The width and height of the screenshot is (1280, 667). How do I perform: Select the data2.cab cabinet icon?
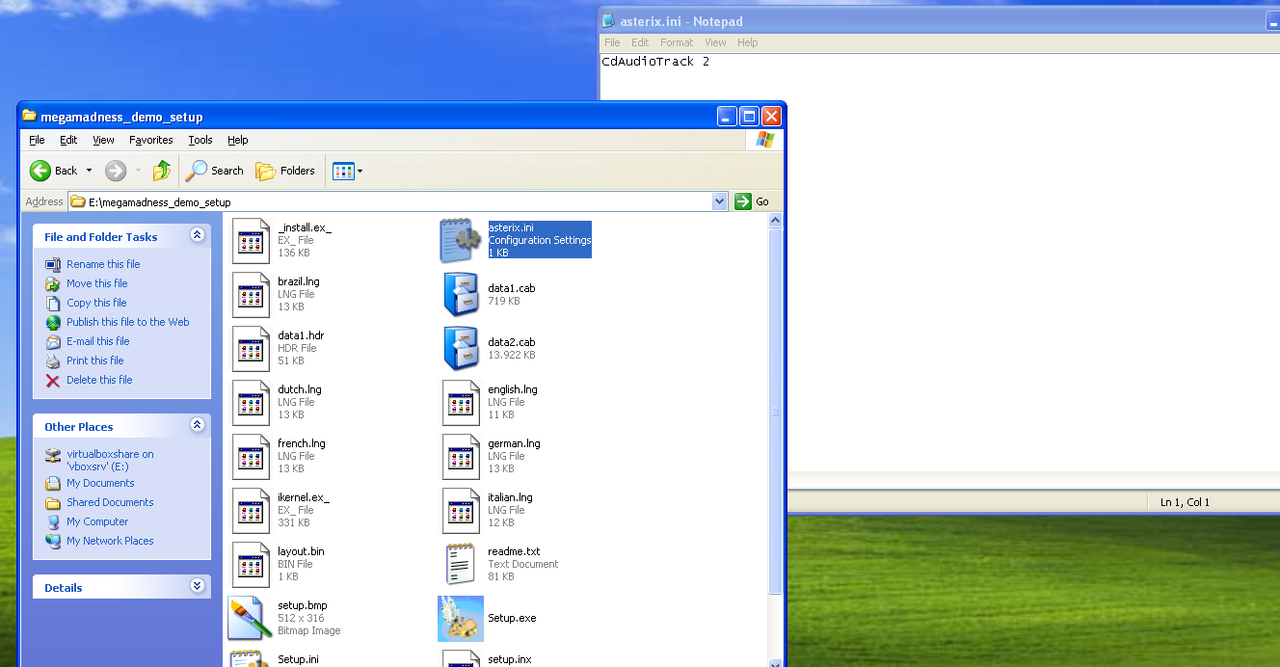point(461,349)
